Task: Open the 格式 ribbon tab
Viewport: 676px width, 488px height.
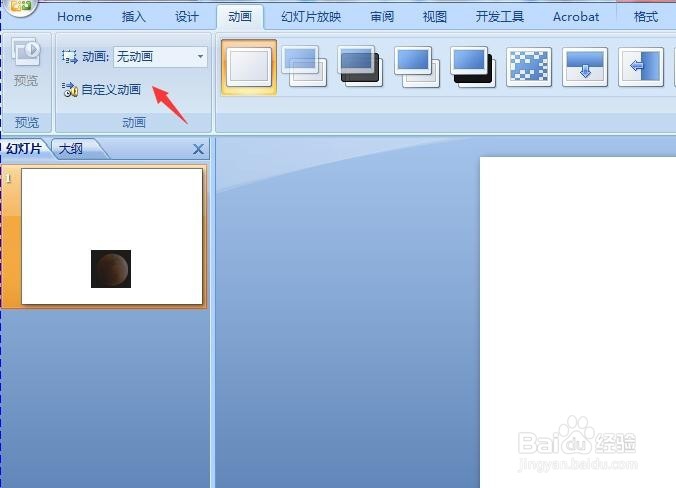Action: [x=646, y=17]
